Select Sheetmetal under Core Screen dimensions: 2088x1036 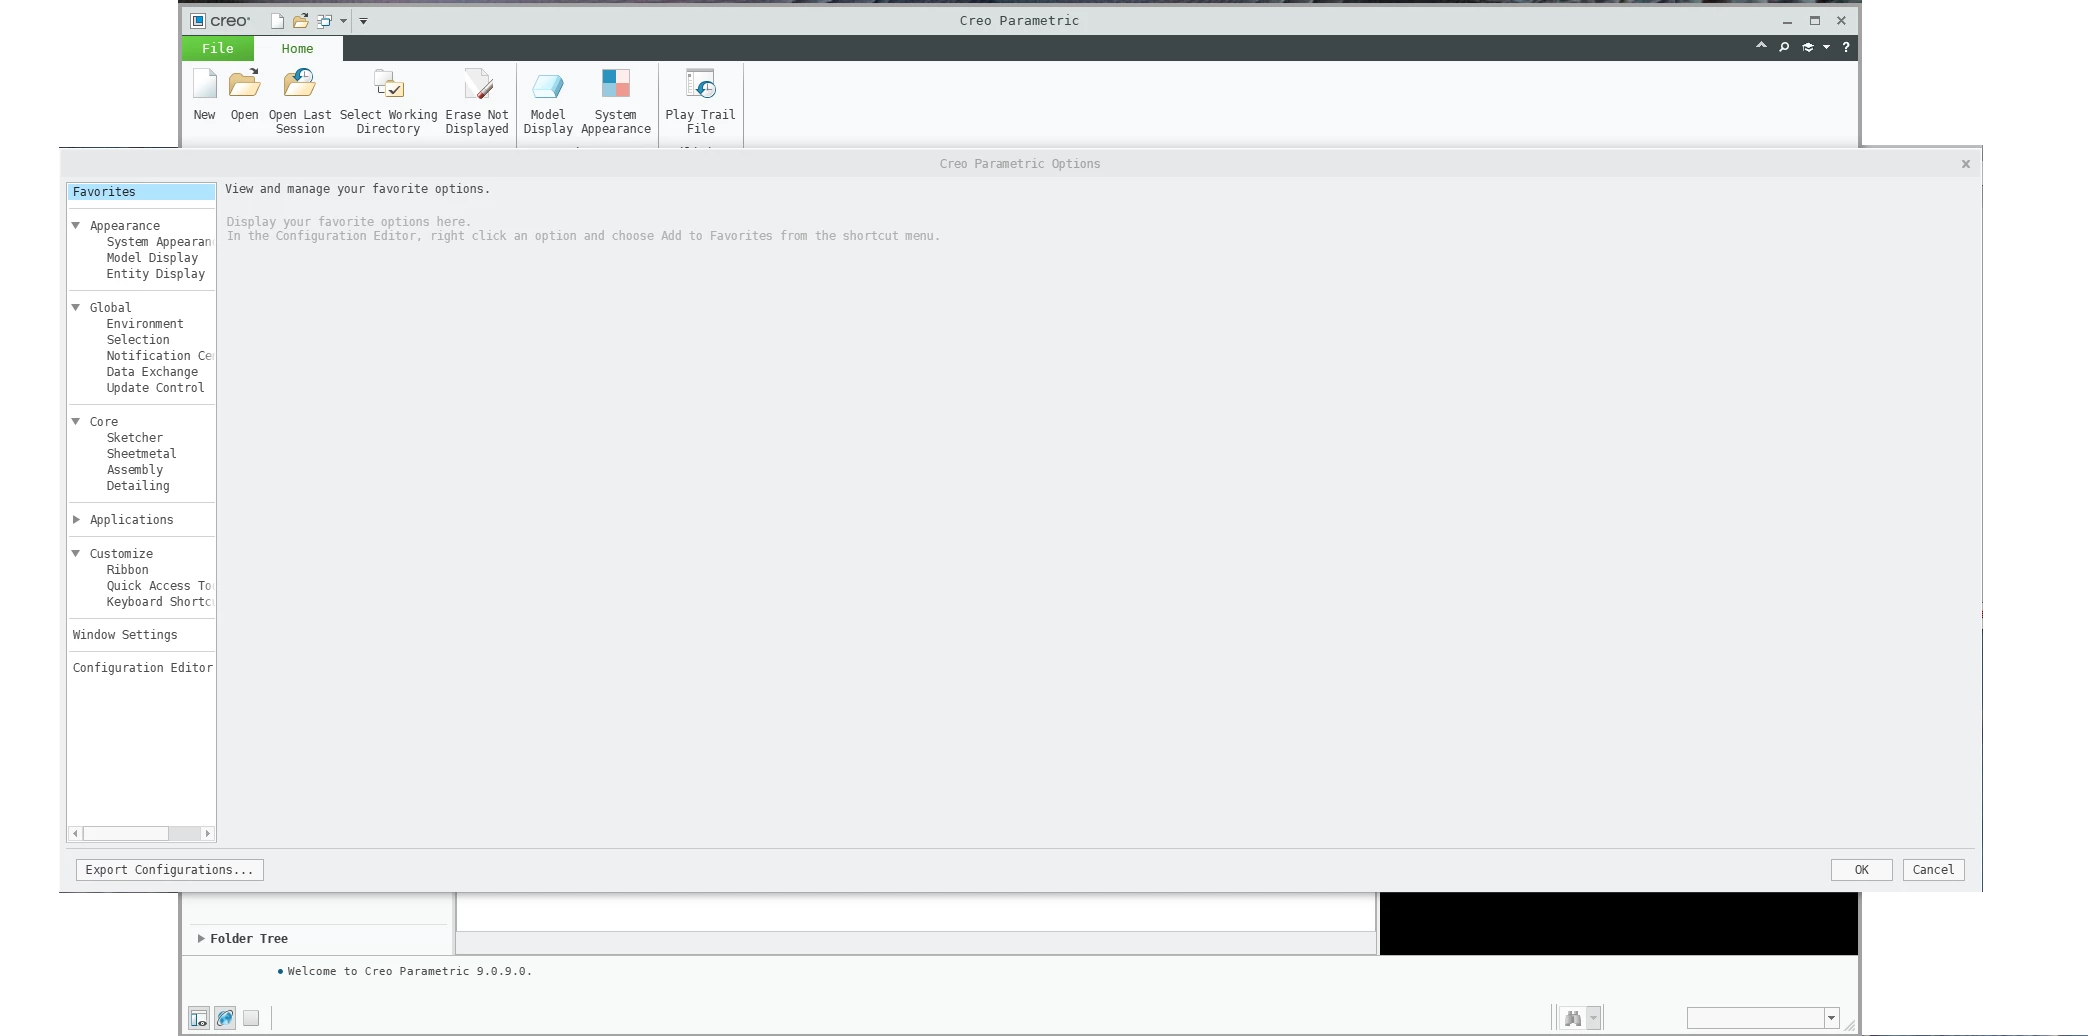[x=141, y=454]
